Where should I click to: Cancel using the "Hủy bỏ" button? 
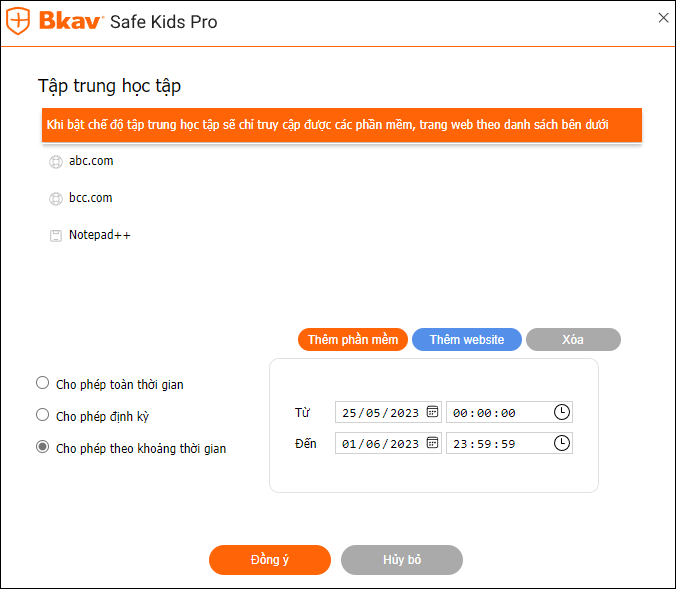tap(402, 560)
